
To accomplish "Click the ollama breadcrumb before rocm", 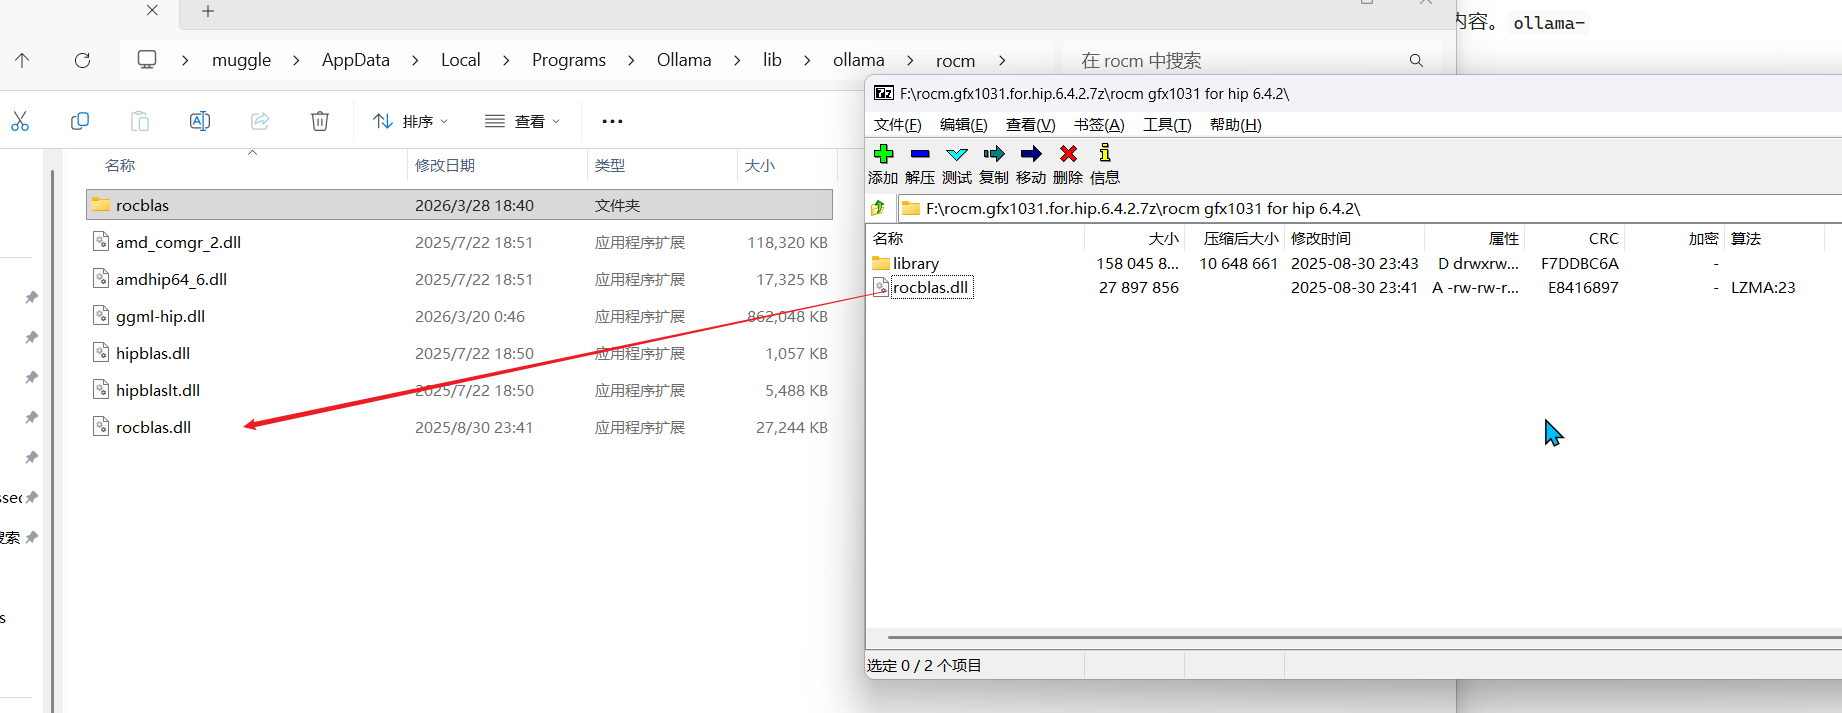I will (859, 60).
